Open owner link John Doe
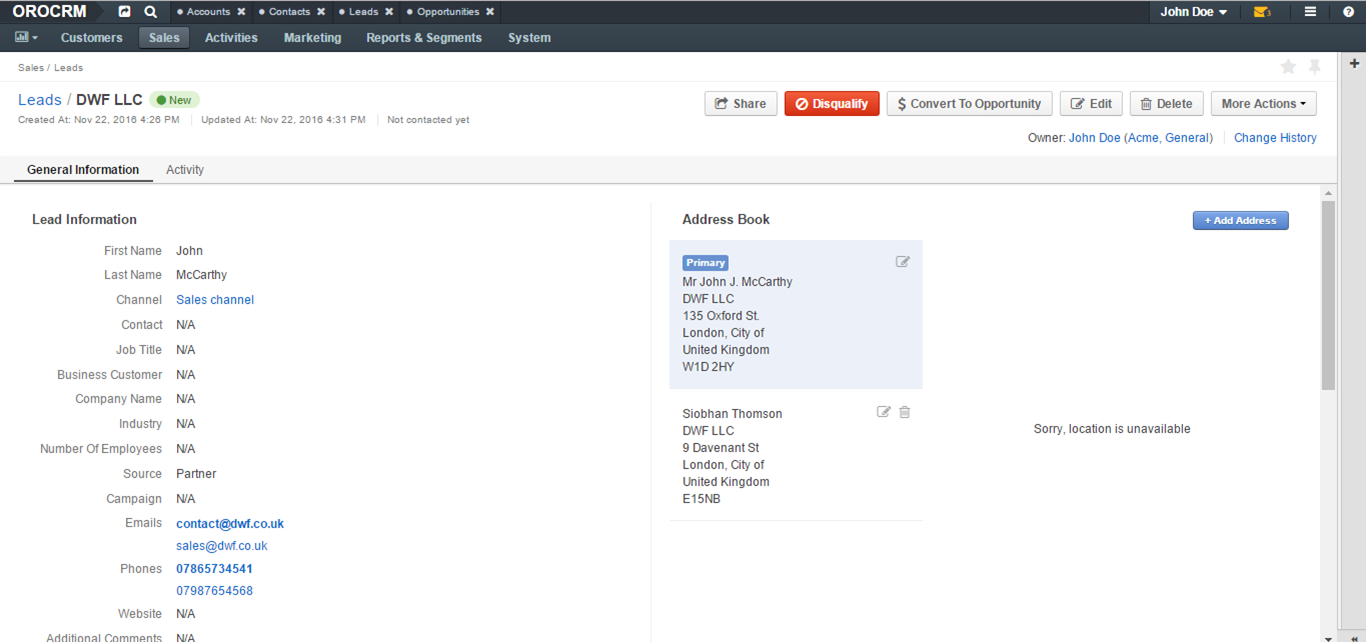Screen dimensions: 1366x642 (1095, 138)
